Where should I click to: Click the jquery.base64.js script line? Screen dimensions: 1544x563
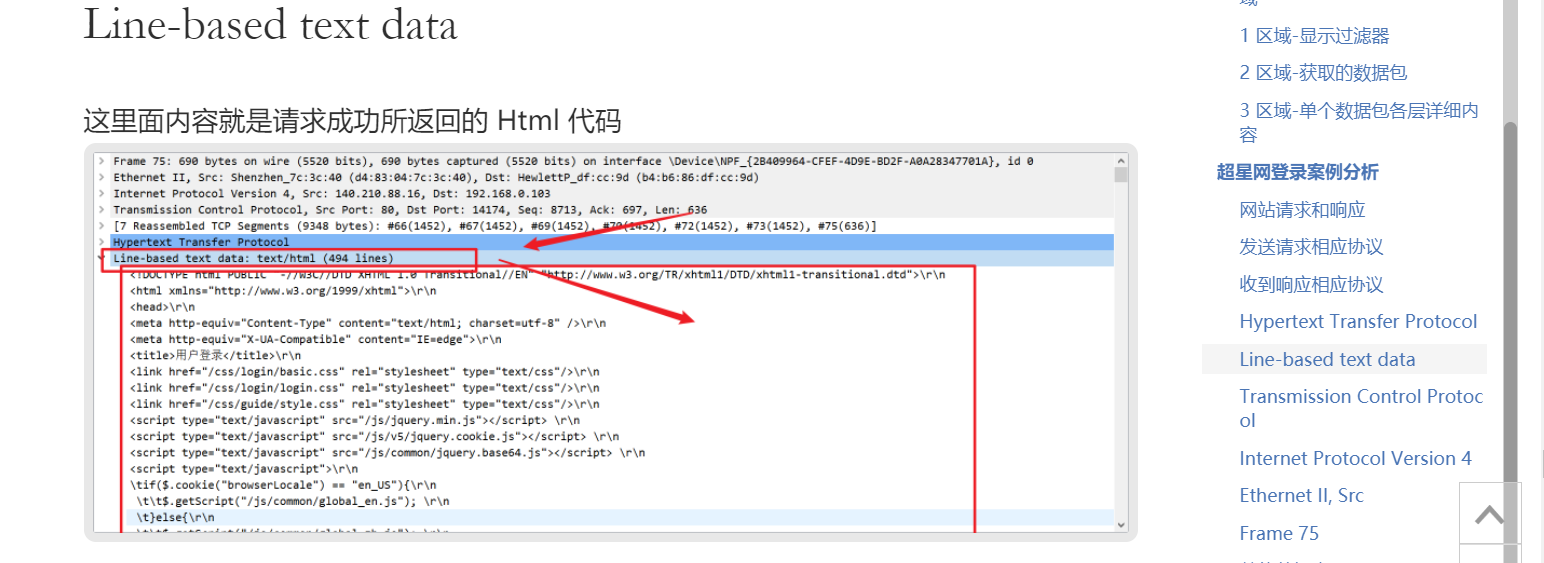pyautogui.click(x=387, y=452)
